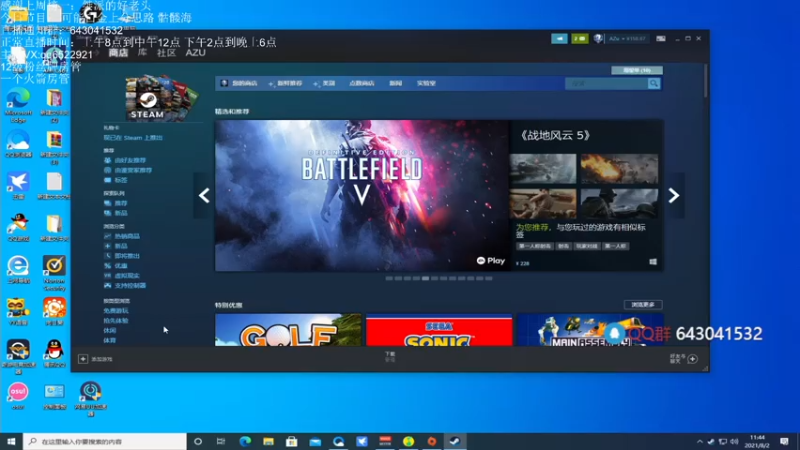Image resolution: width=800 pixels, height=450 pixels.
Task: Select the 网易UU加速器 desktop icon
Action: click(x=90, y=398)
